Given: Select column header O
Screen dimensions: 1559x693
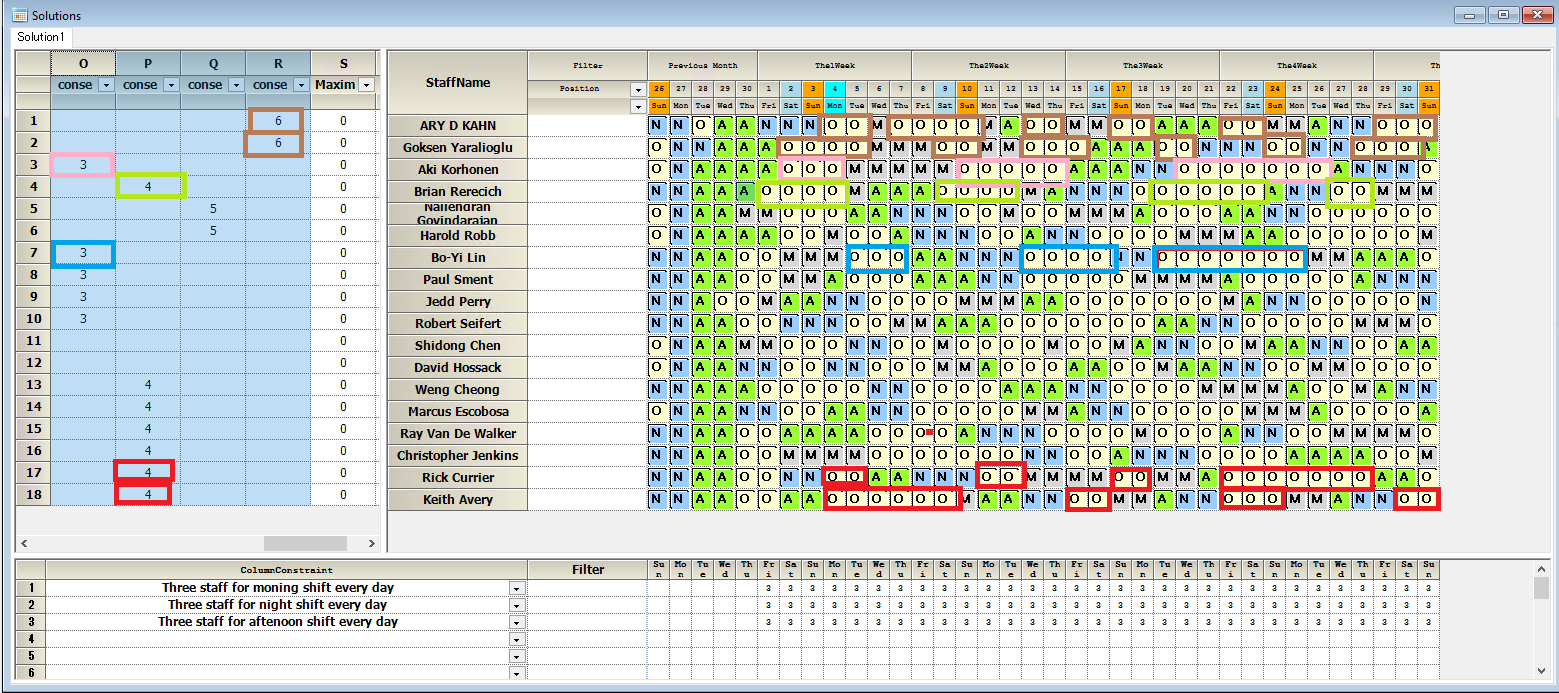Looking at the screenshot, I should 83,63.
